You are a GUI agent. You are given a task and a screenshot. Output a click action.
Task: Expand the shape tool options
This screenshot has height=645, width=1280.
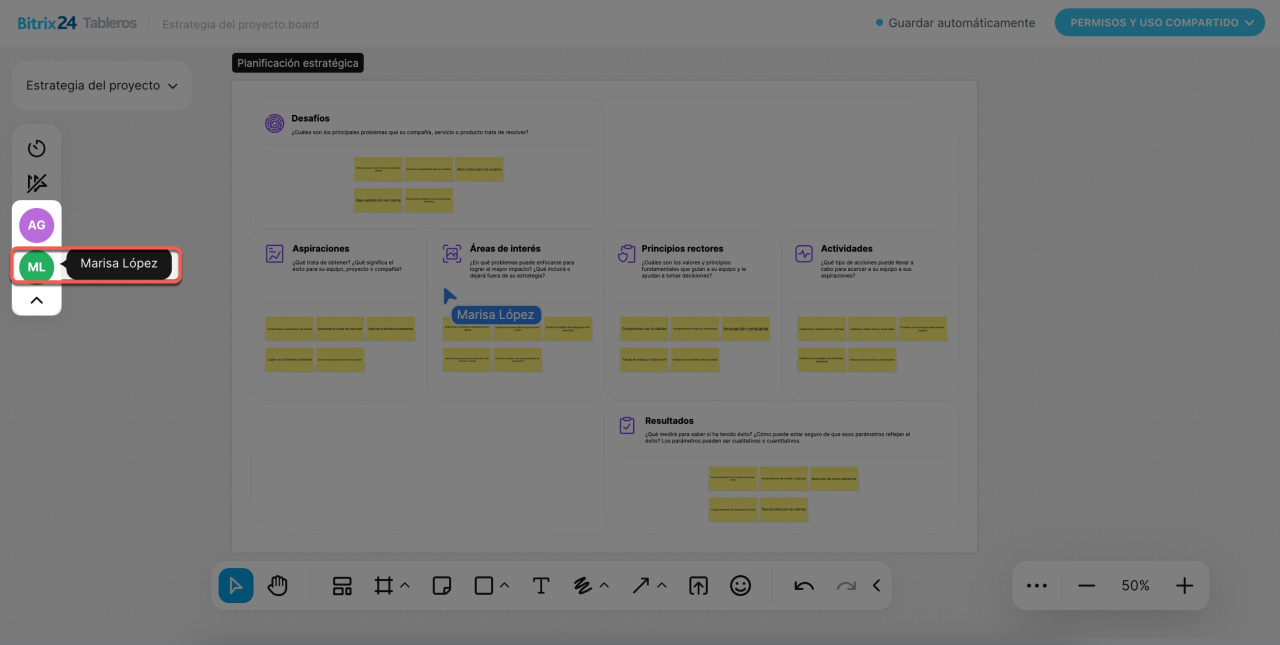tap(505, 586)
